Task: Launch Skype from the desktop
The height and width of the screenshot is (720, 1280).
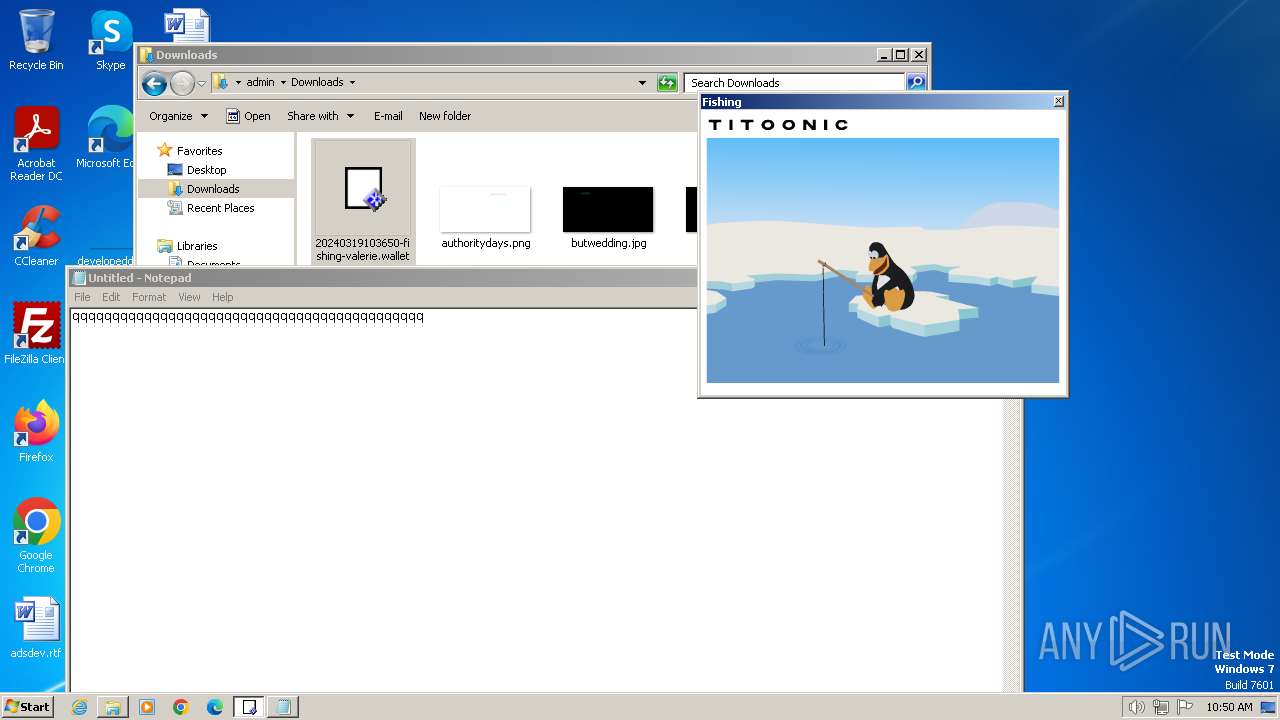Action: 110,40
